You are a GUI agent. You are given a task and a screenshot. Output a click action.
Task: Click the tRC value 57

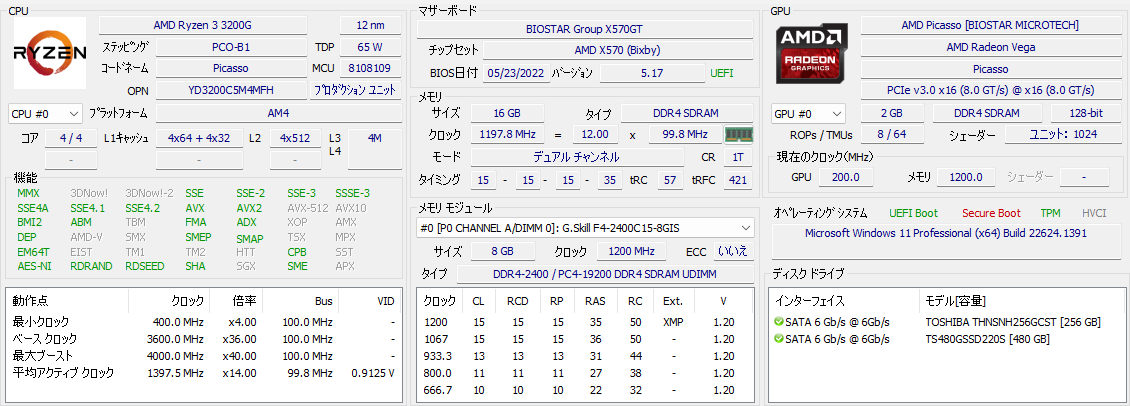point(669,180)
